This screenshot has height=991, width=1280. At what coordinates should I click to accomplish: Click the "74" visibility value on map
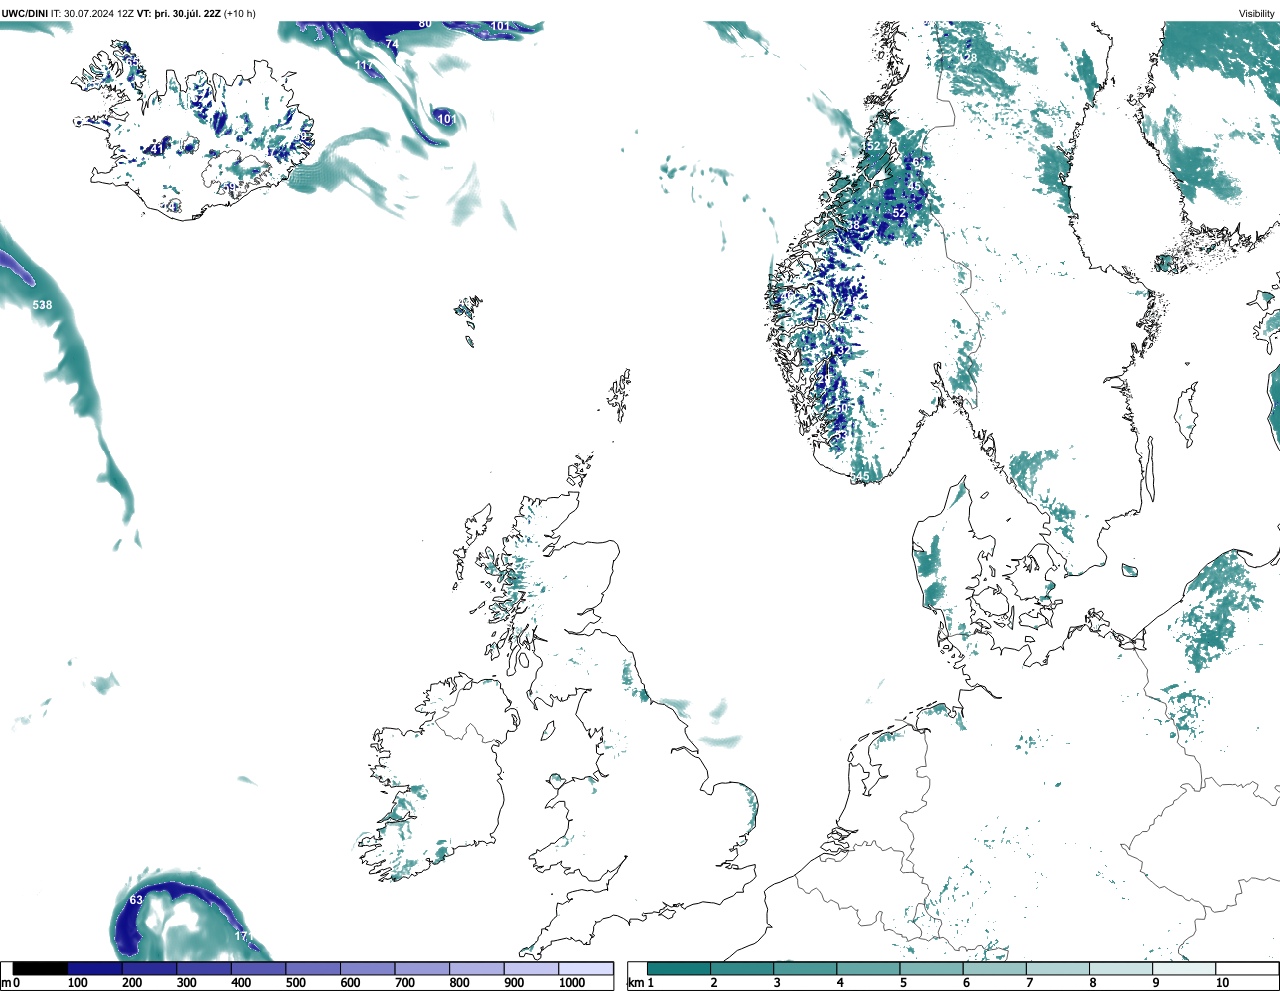pyautogui.click(x=392, y=45)
